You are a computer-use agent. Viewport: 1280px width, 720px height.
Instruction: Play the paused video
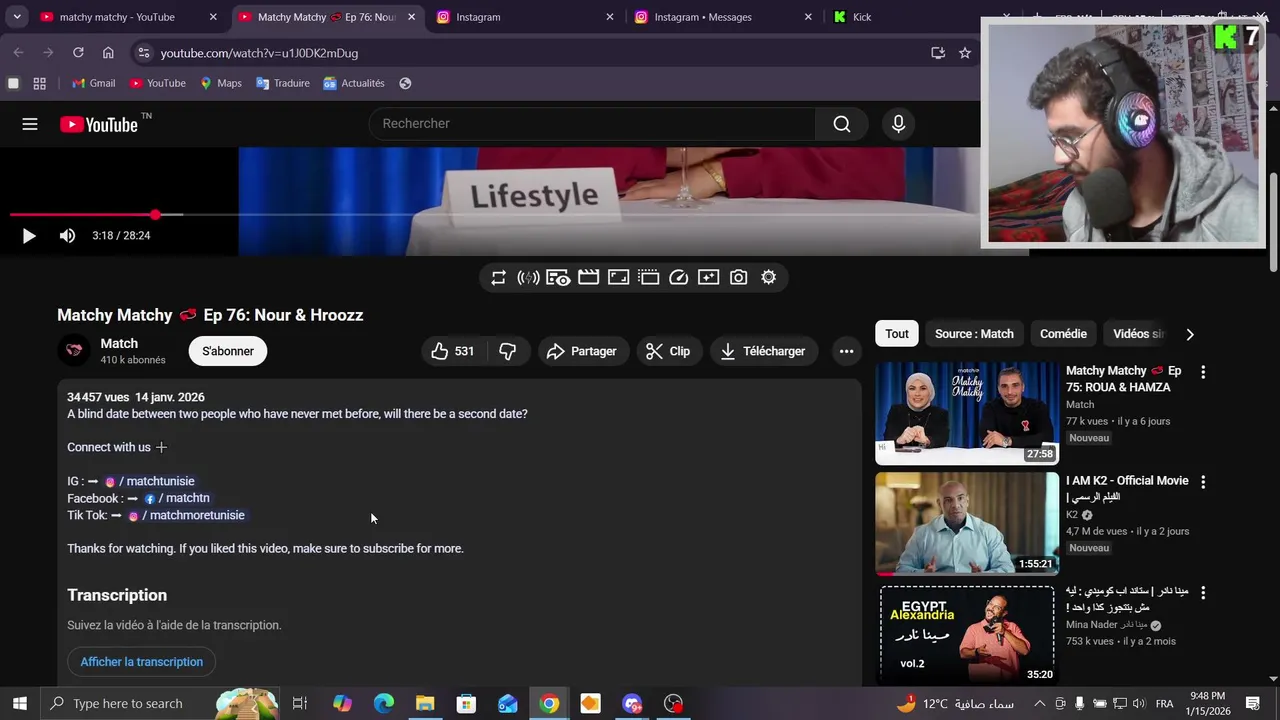coord(28,236)
